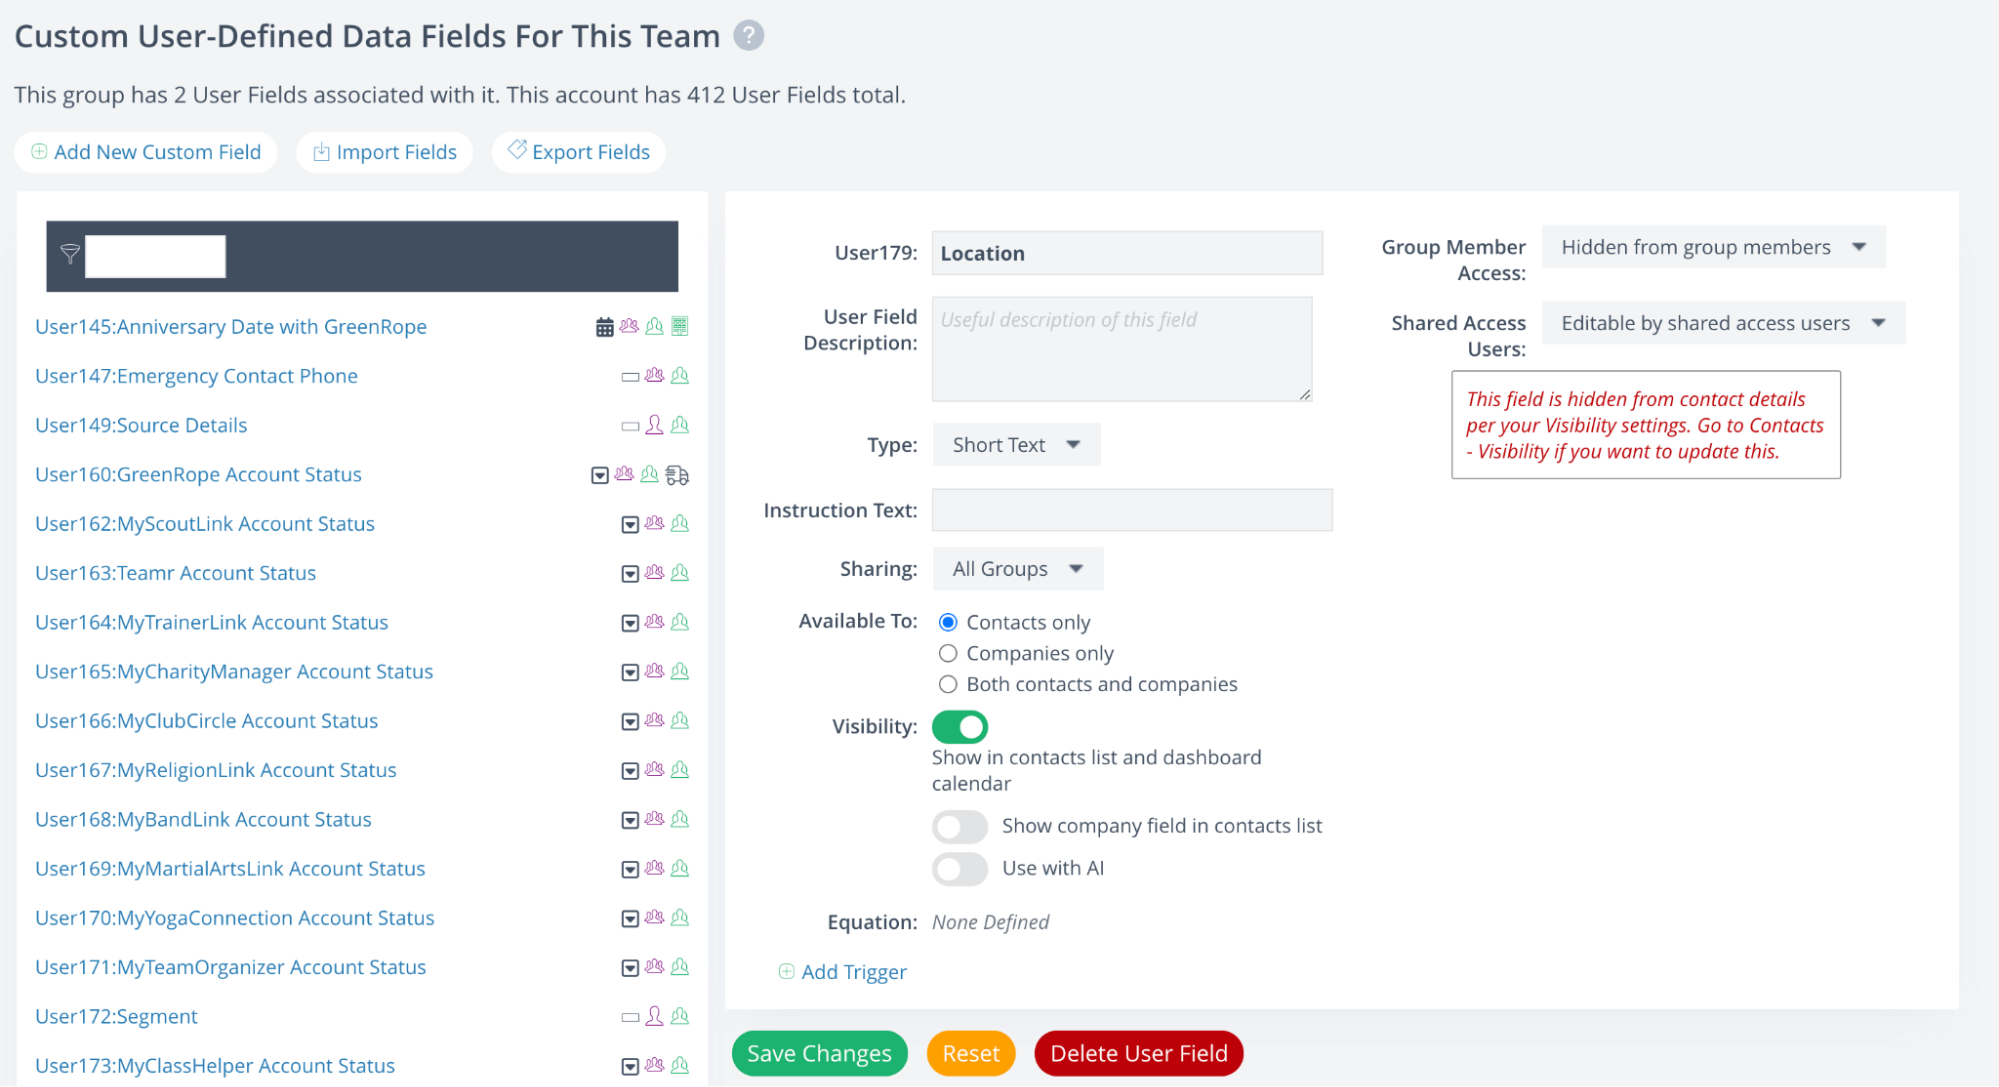Click the filter funnel icon above the field list
The height and width of the screenshot is (1087, 1999).
(69, 255)
